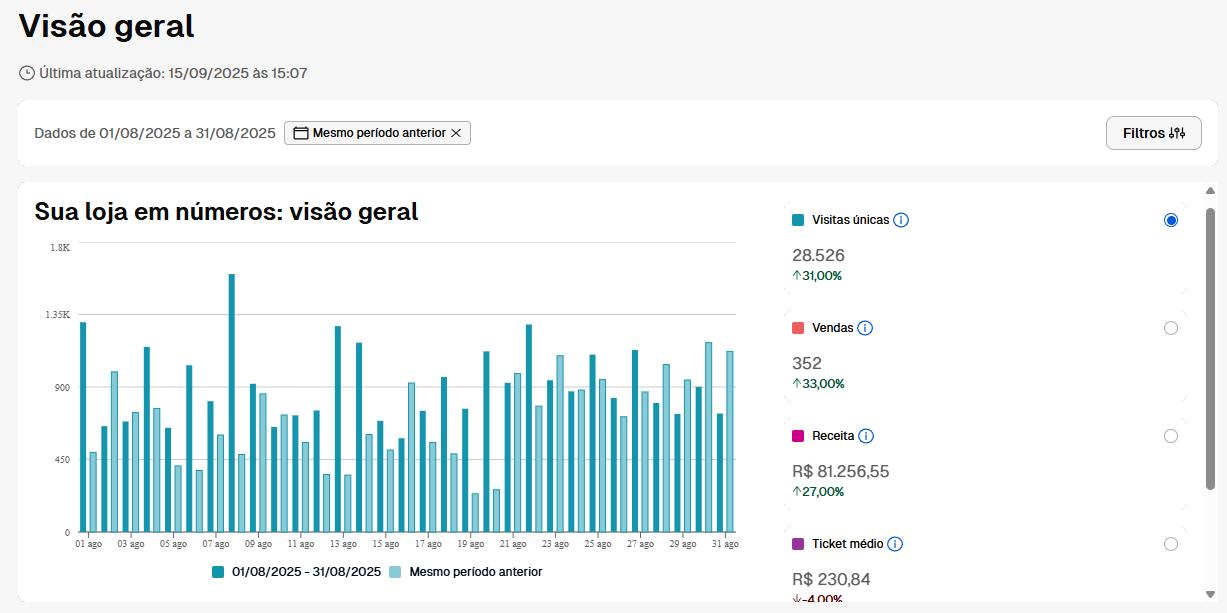Click the teal Visitas únicas color swatch

coord(798,220)
